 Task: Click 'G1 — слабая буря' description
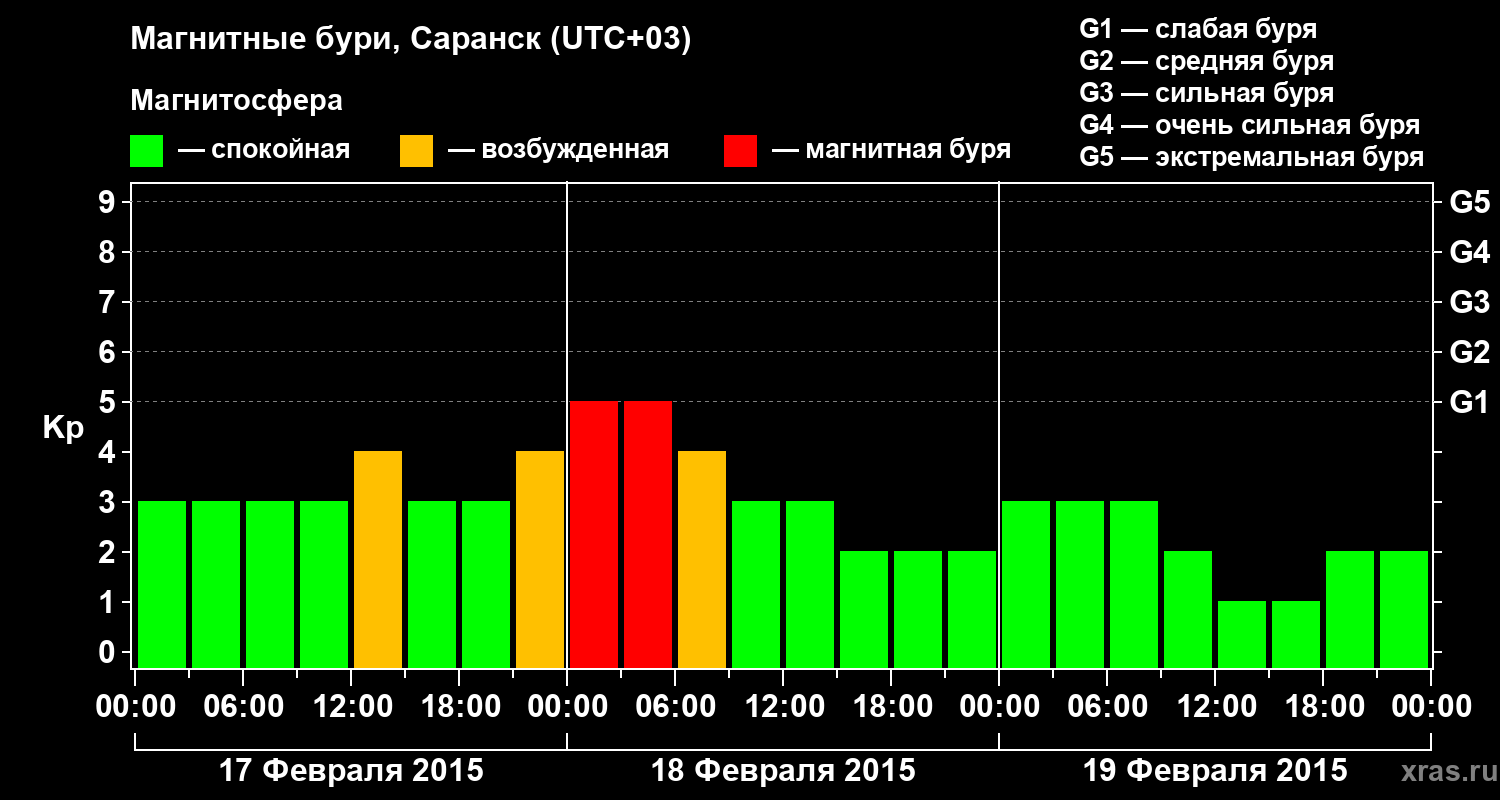(1198, 29)
